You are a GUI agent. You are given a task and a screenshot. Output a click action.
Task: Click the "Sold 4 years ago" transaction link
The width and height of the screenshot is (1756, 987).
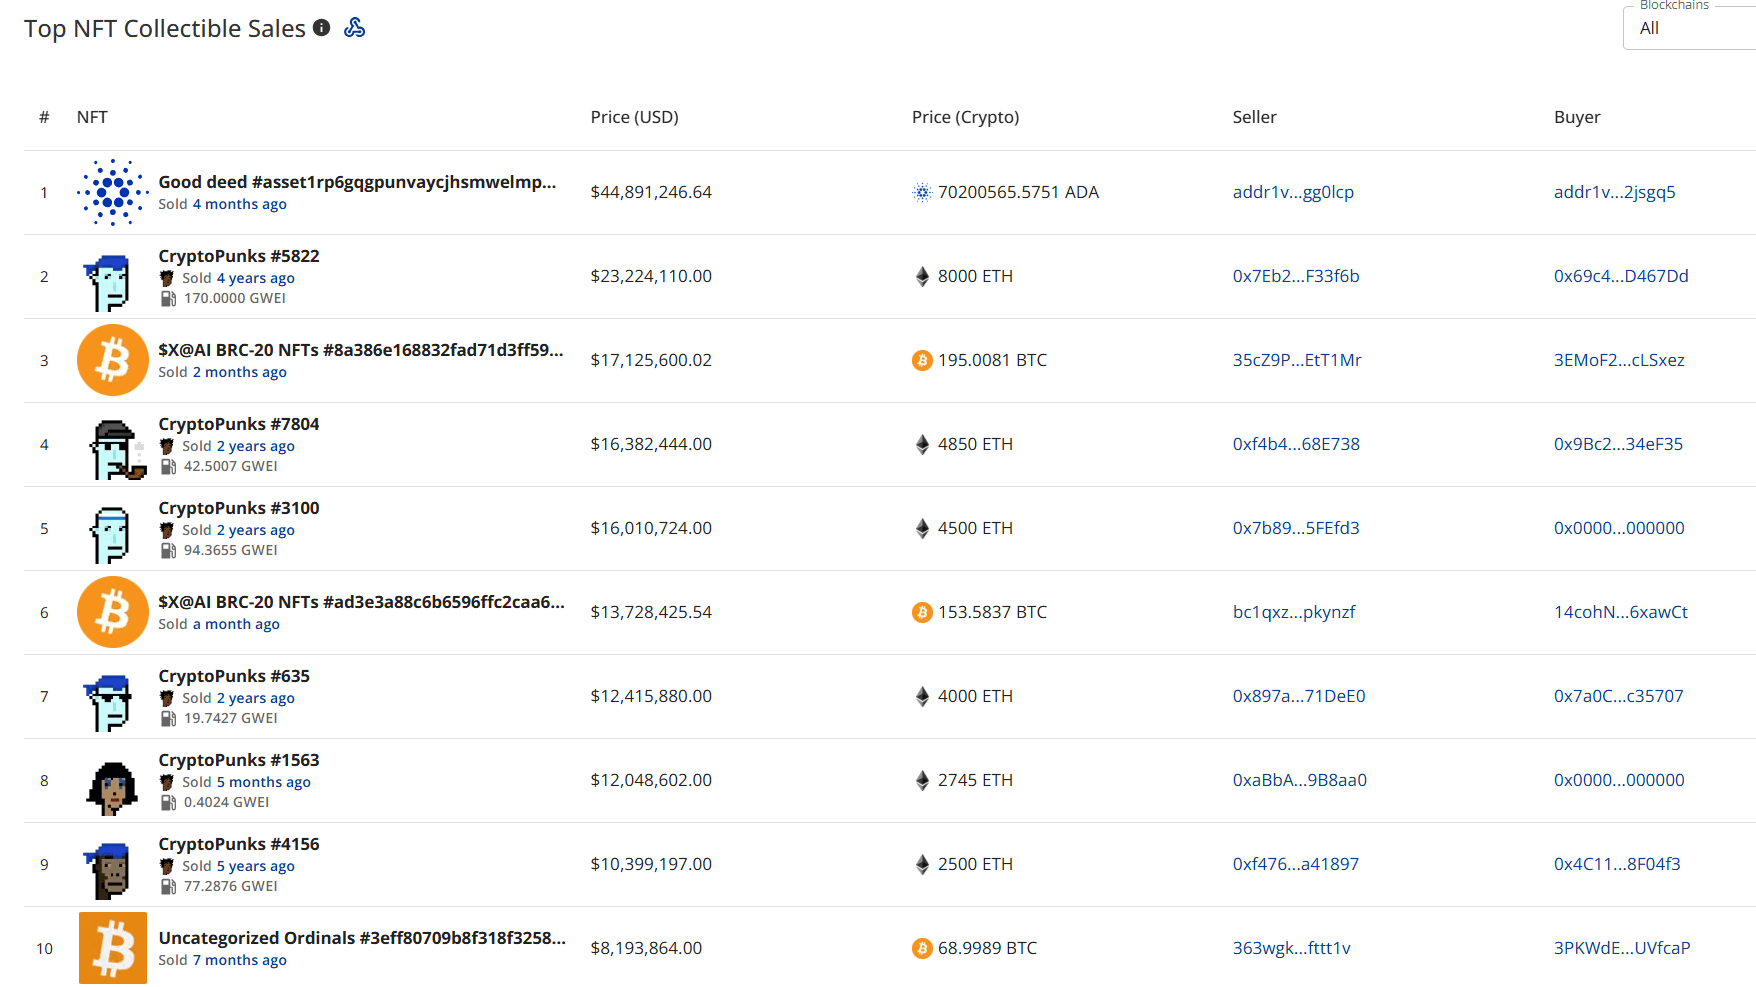[255, 278]
